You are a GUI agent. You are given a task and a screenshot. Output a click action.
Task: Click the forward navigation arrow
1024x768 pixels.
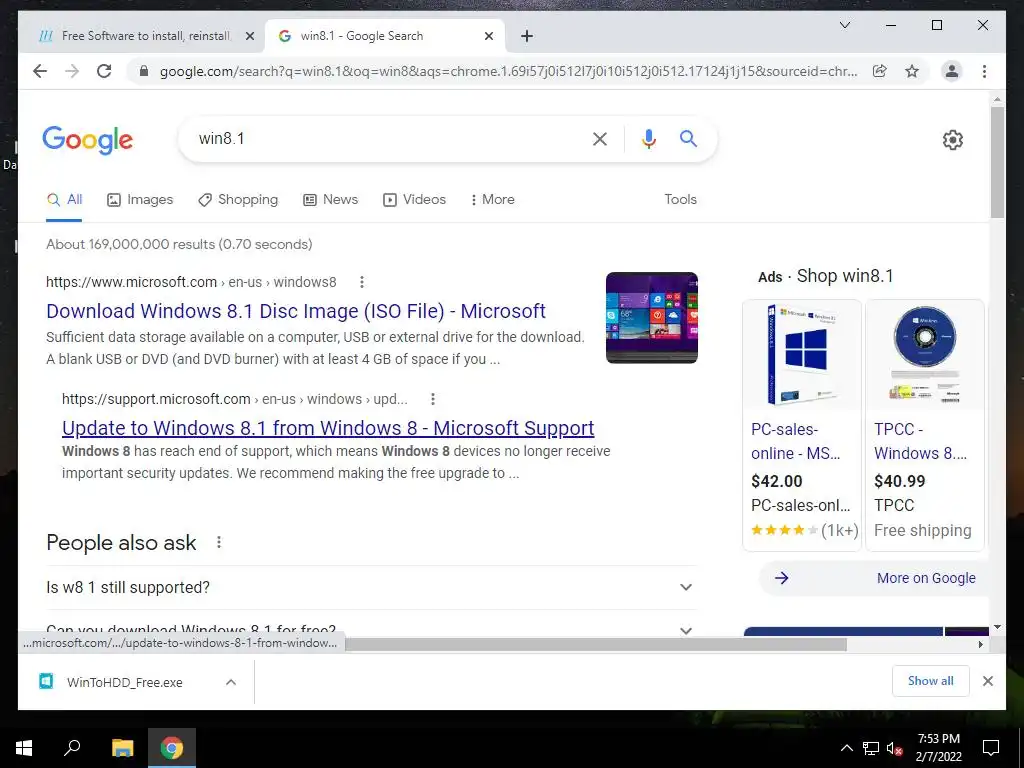pyautogui.click(x=72, y=71)
